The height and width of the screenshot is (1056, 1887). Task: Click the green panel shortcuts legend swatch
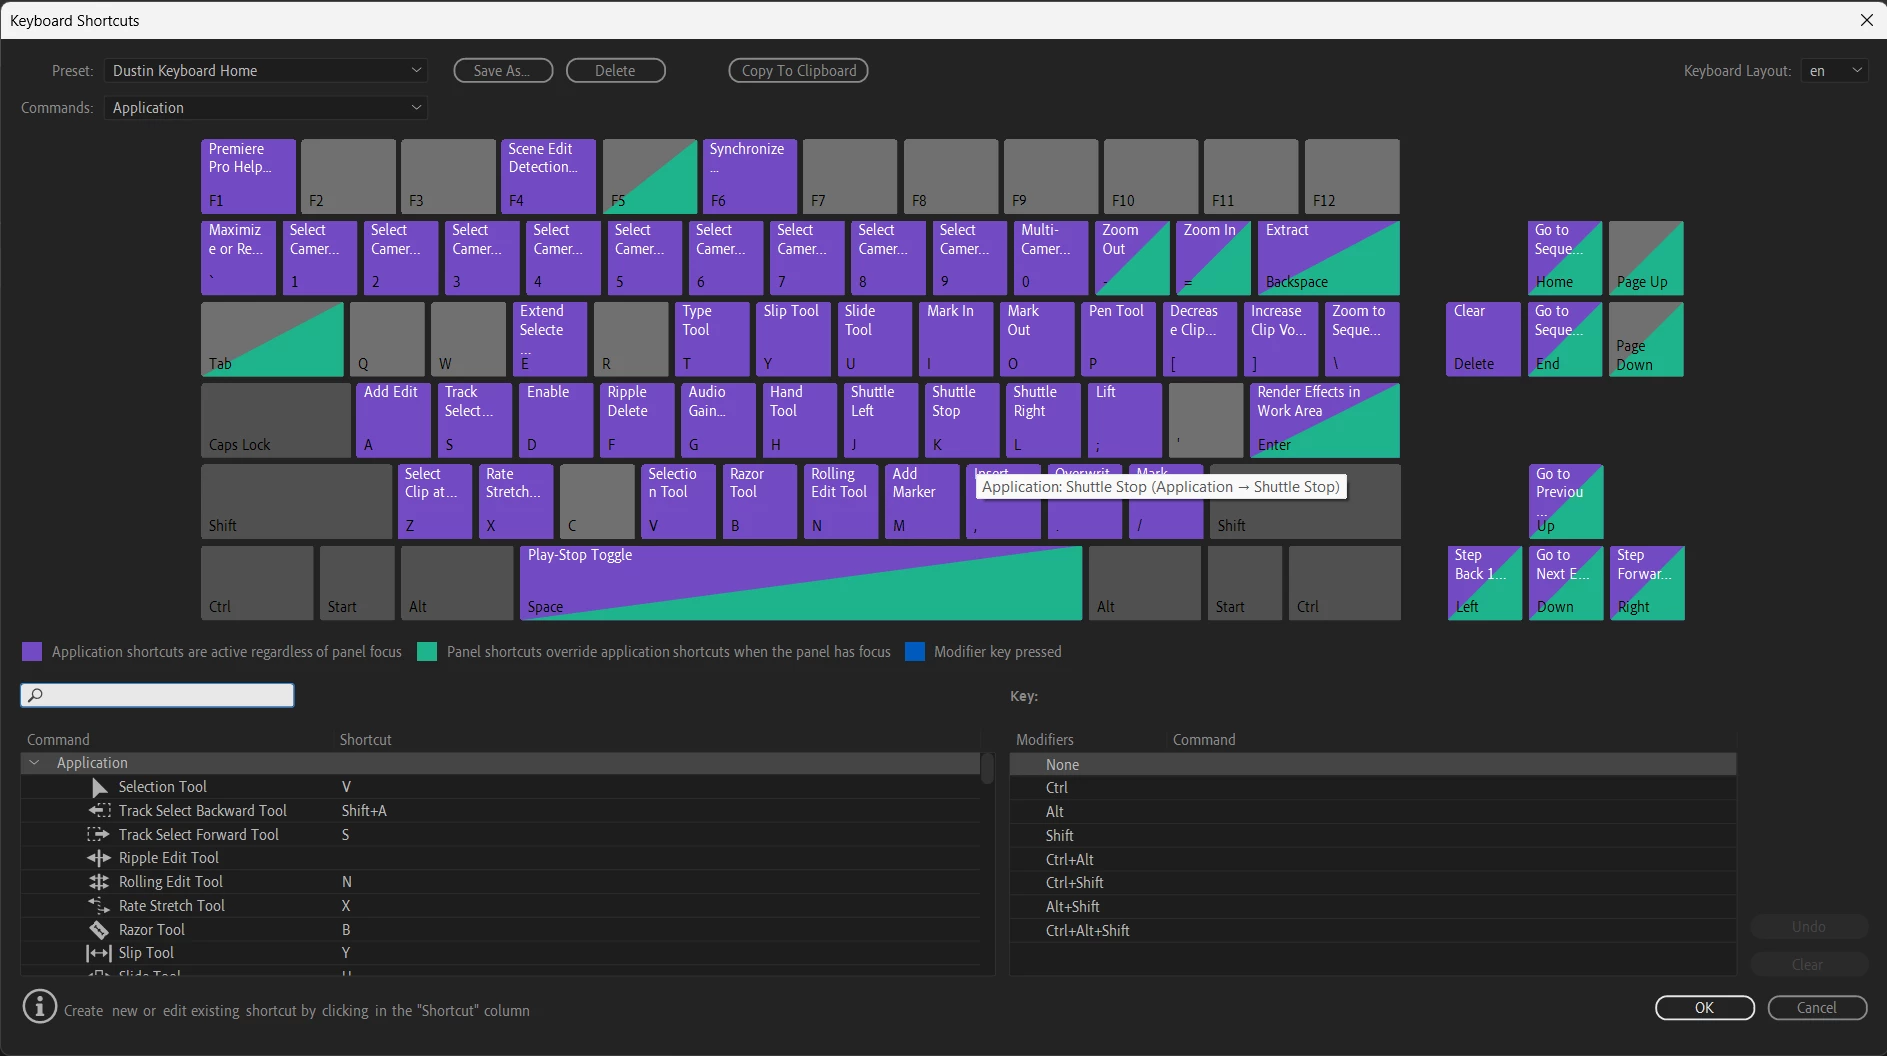click(x=427, y=652)
